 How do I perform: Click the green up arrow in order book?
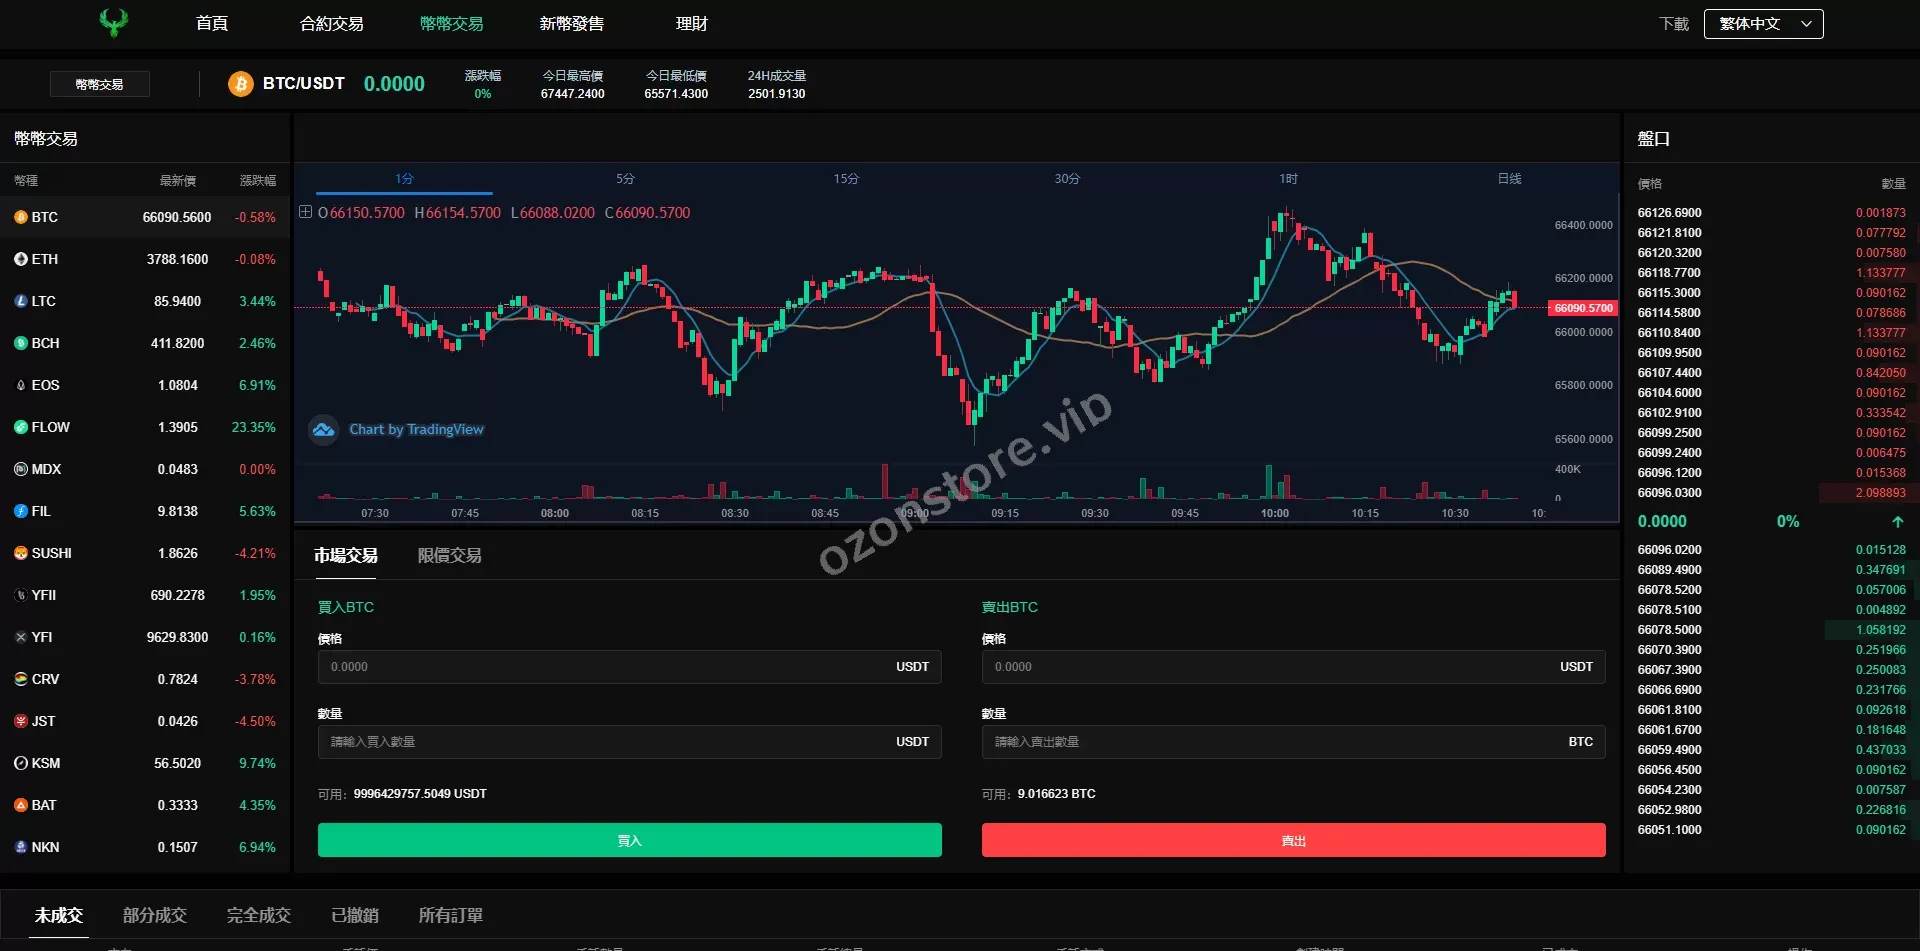click(1897, 522)
